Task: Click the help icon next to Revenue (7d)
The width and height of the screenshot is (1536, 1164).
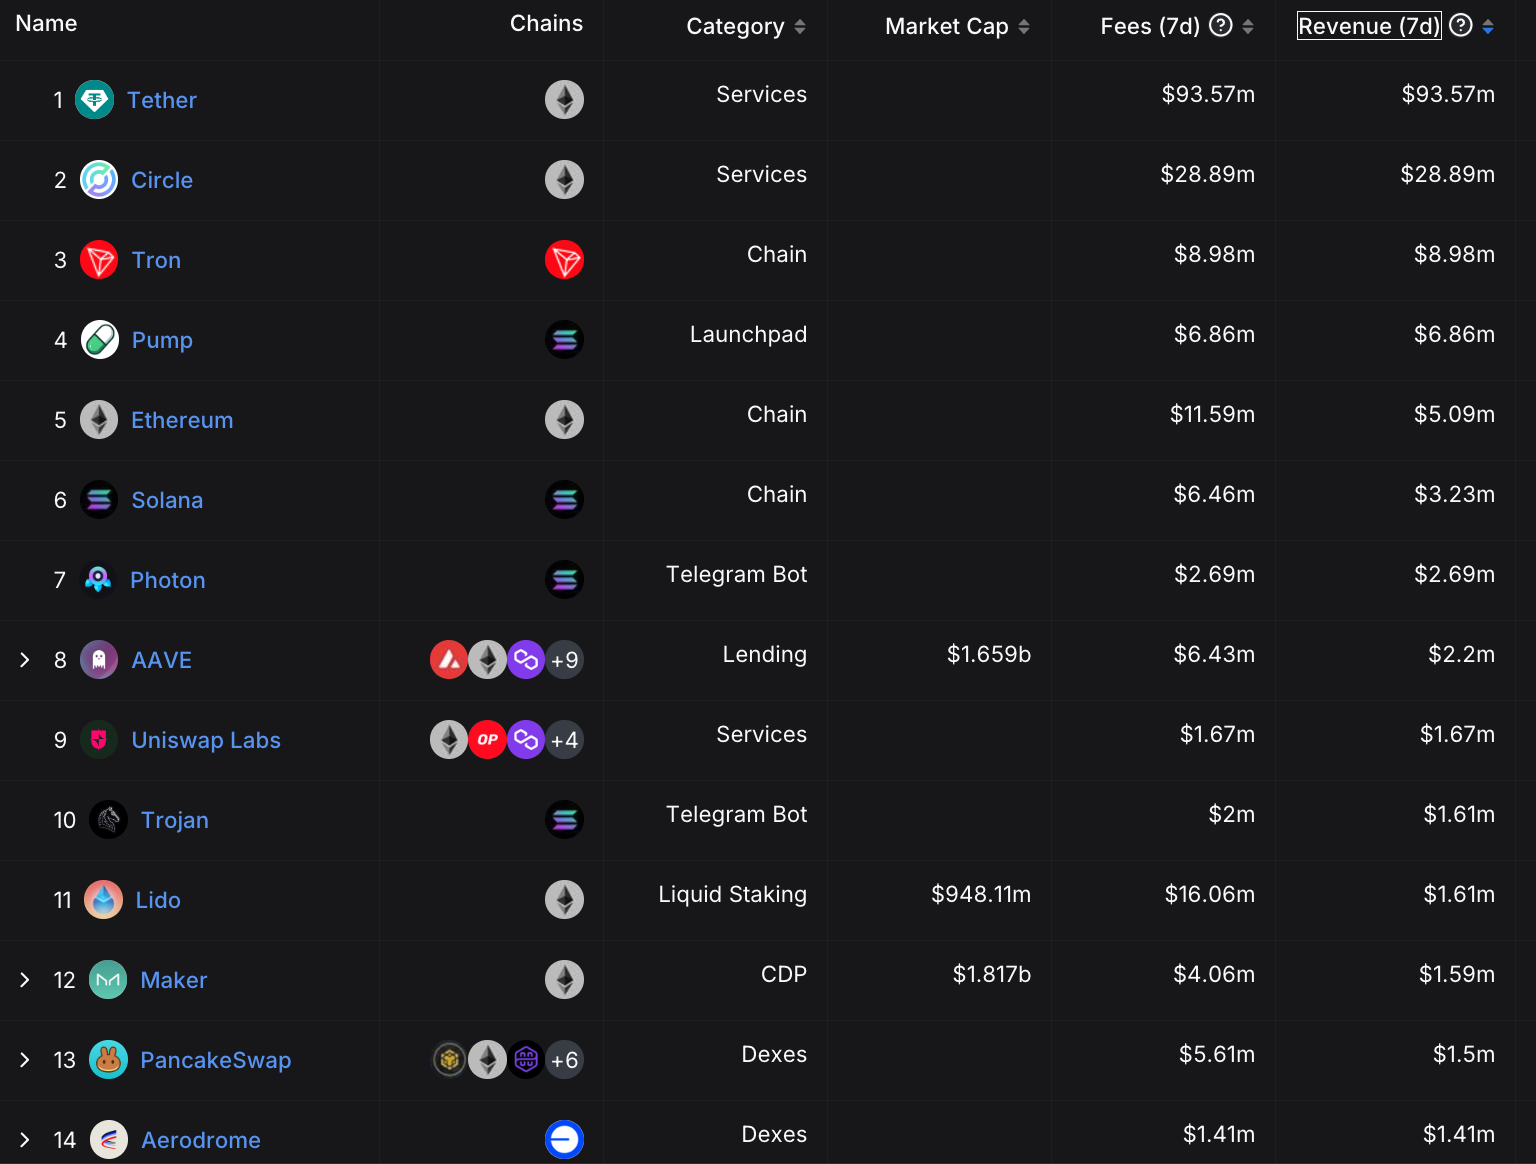Action: tap(1460, 25)
